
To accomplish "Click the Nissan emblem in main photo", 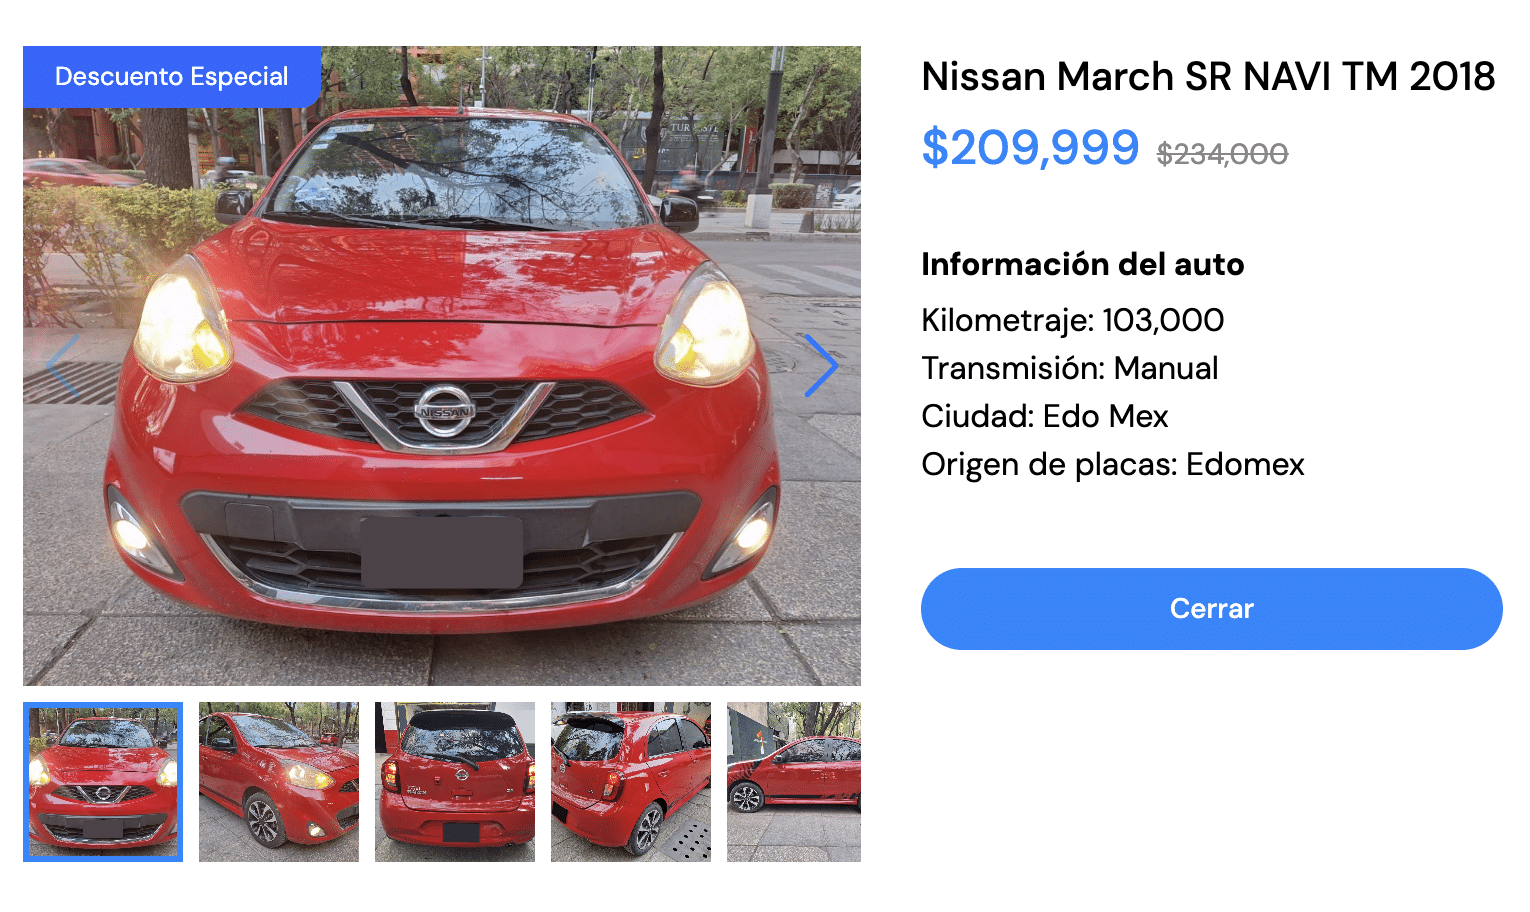I will (445, 411).
